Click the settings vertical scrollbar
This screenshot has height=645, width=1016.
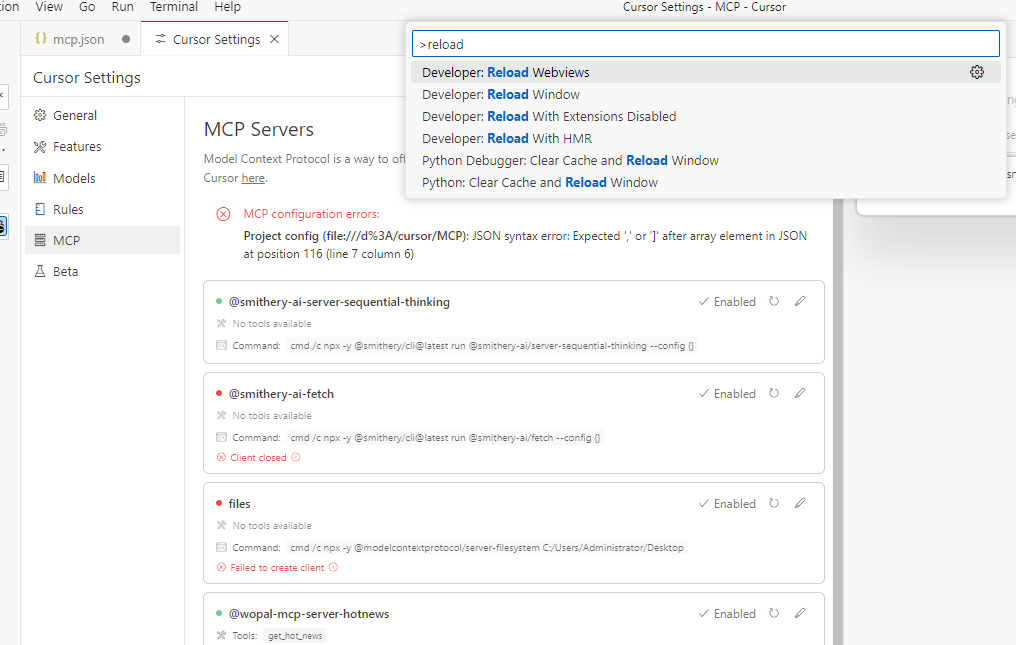837,421
